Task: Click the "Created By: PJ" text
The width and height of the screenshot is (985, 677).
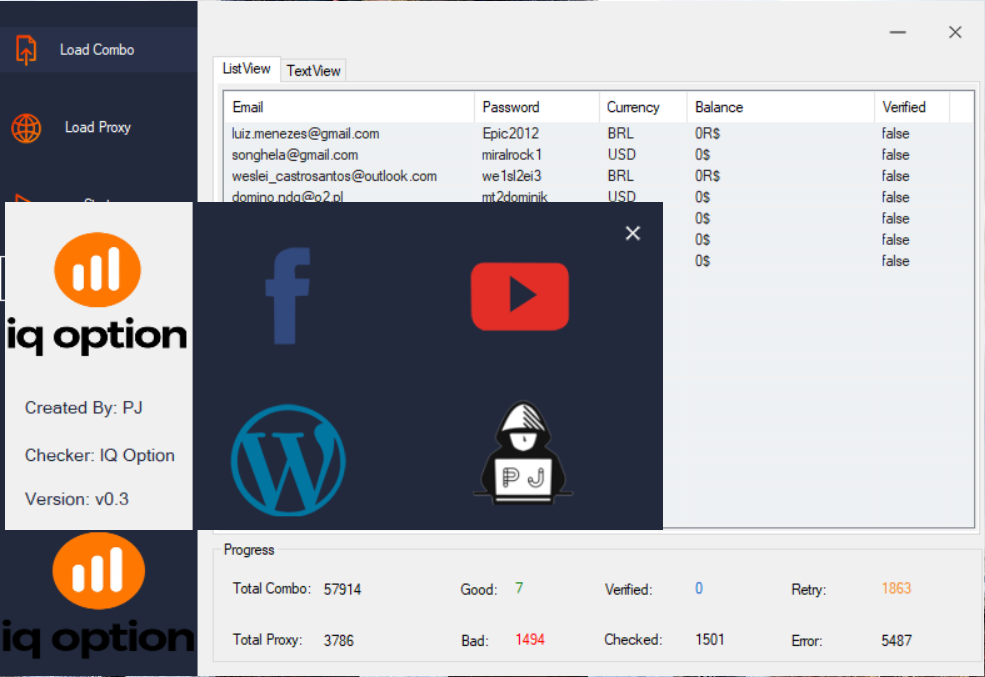Action: point(84,408)
